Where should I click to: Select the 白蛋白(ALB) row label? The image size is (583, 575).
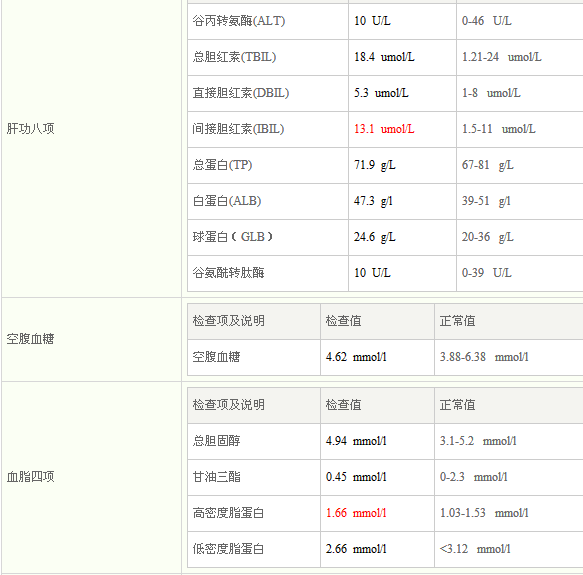coord(227,201)
